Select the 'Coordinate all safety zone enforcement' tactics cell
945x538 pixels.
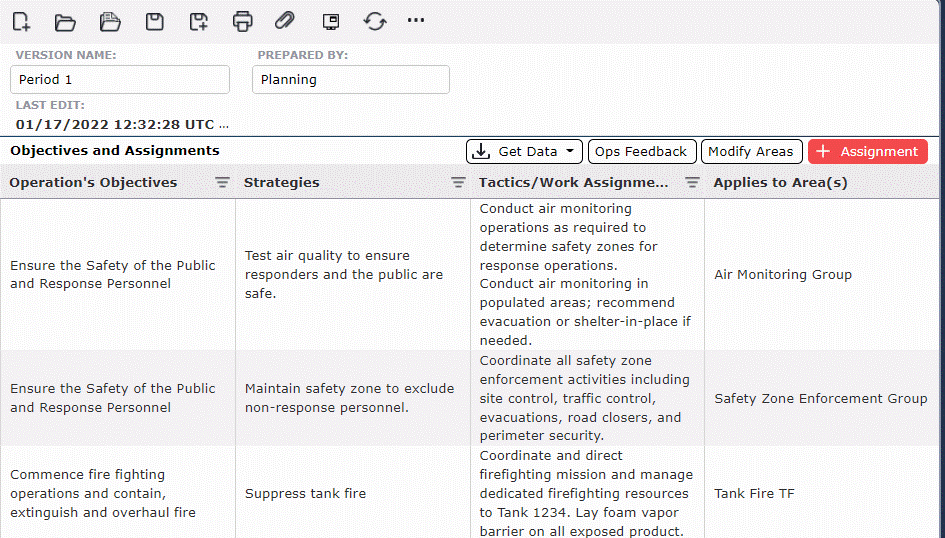tap(587, 398)
